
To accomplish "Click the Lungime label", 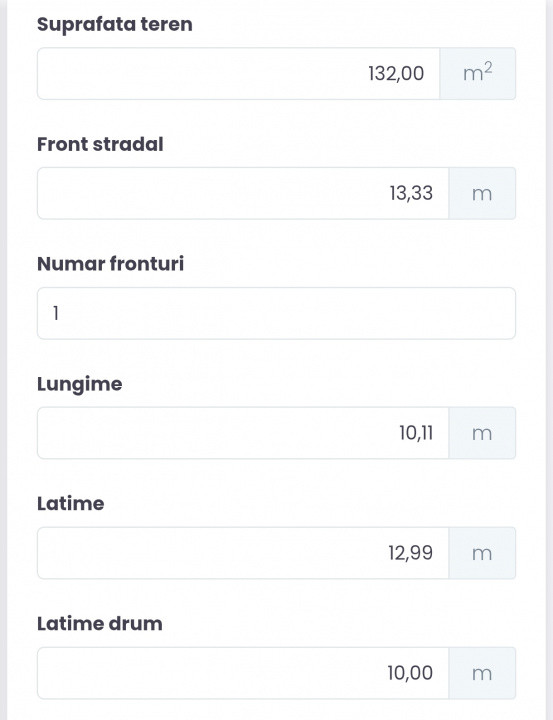I will 80,384.
